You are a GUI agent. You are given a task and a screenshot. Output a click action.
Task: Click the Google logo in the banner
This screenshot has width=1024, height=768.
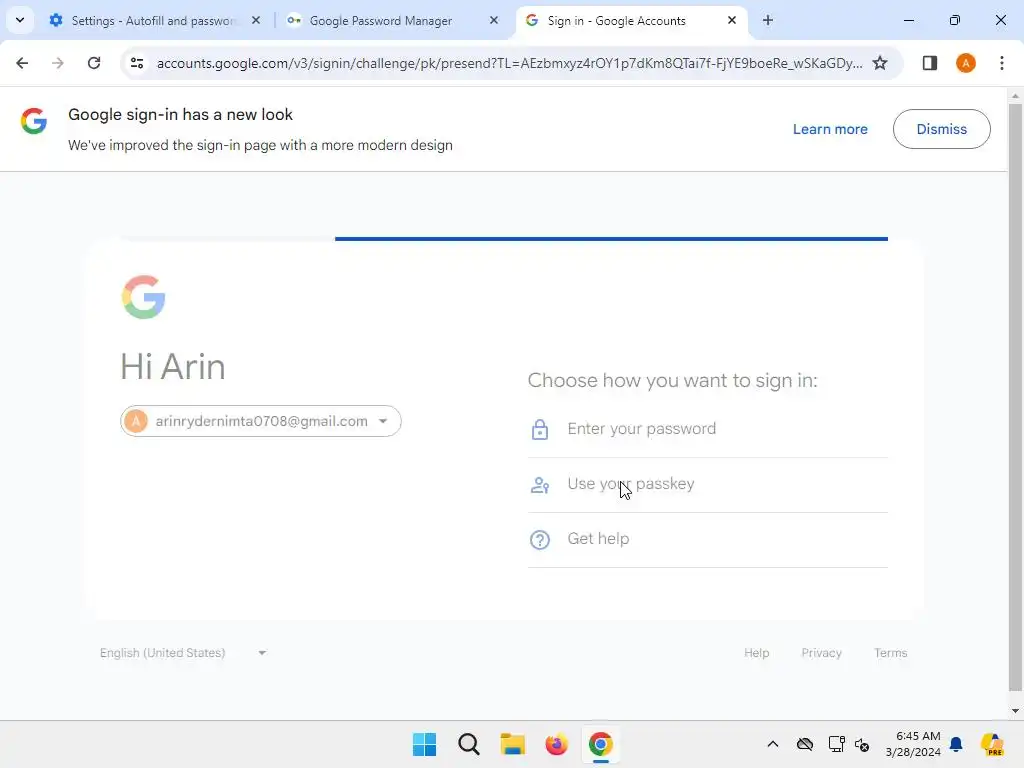[34, 121]
